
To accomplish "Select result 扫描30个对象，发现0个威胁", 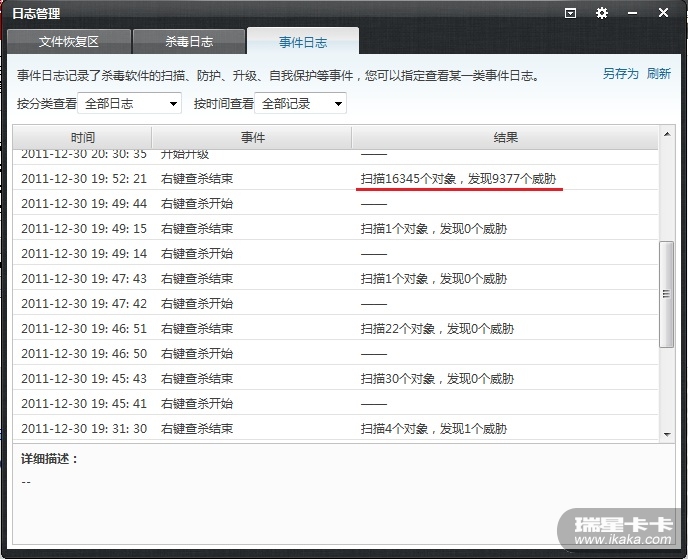I will pyautogui.click(x=437, y=379).
